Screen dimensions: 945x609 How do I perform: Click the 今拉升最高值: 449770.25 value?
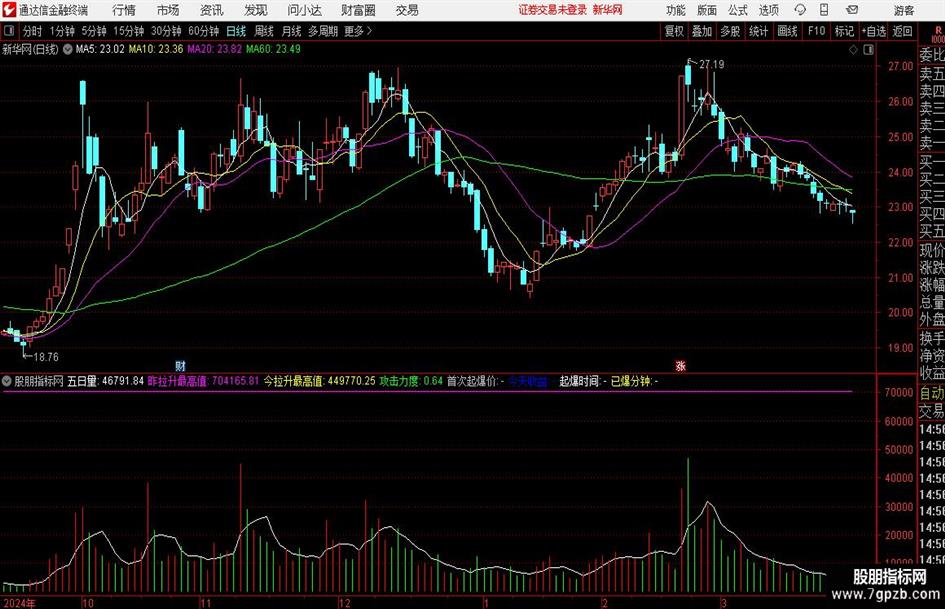[x=319, y=381]
